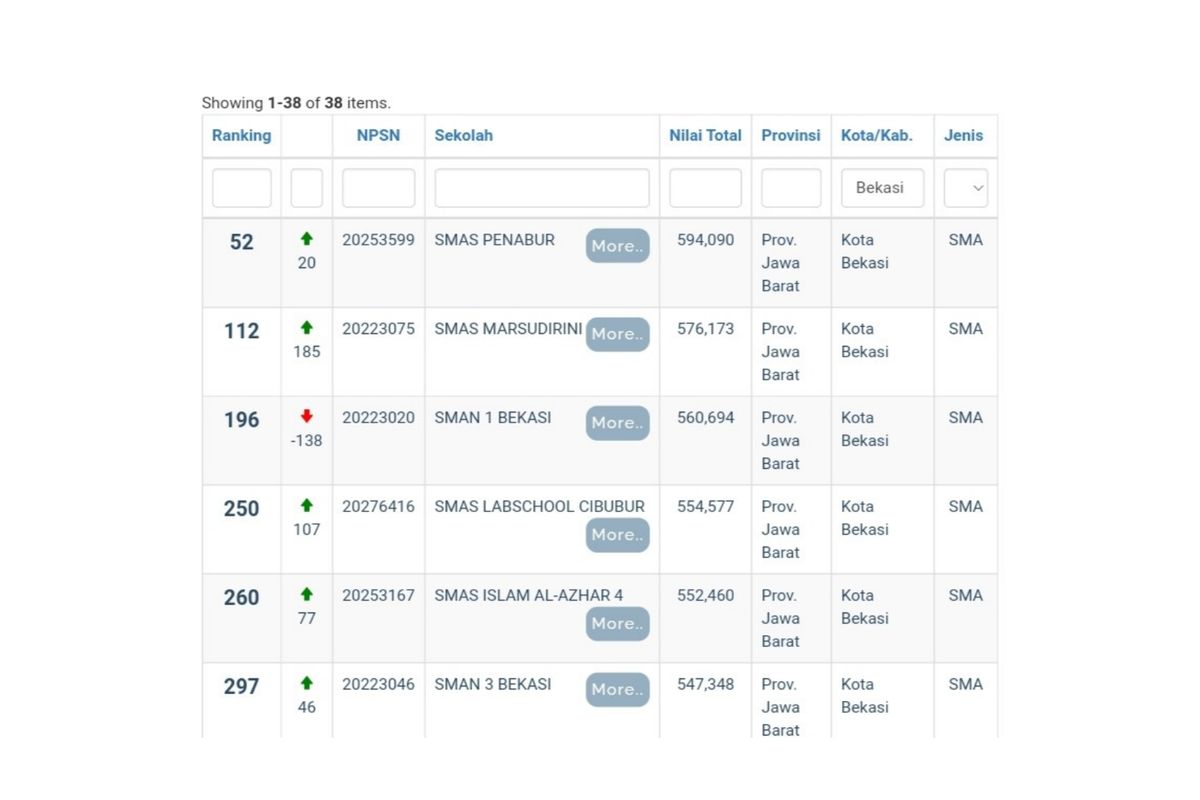This screenshot has height=800, width=1200.
Task: Click green up arrow beside rank 112
Action: [x=306, y=328]
